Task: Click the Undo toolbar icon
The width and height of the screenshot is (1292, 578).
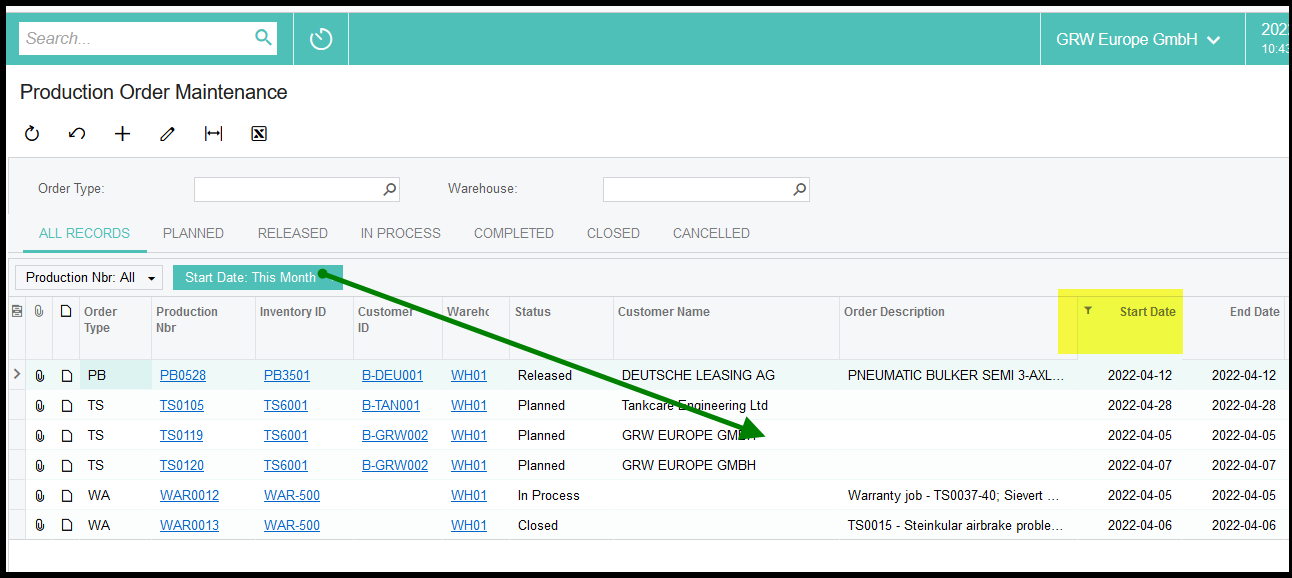Action: pos(77,134)
